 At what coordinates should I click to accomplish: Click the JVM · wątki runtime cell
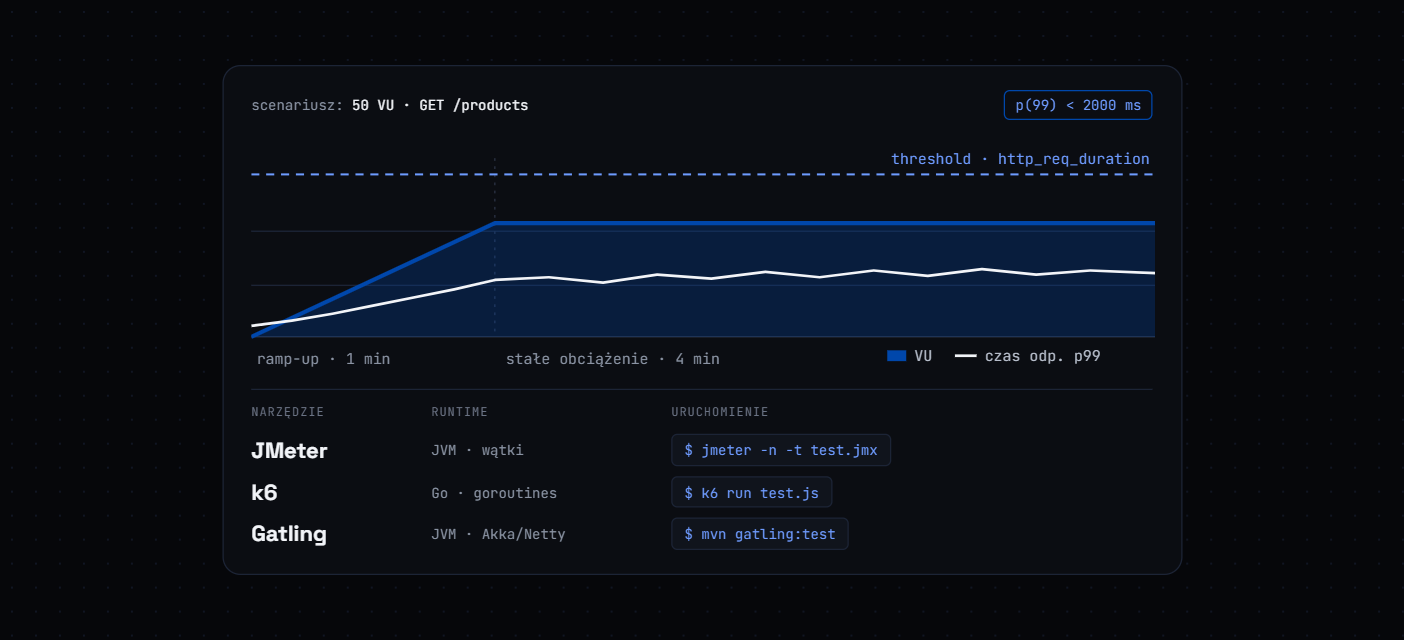pos(477,450)
